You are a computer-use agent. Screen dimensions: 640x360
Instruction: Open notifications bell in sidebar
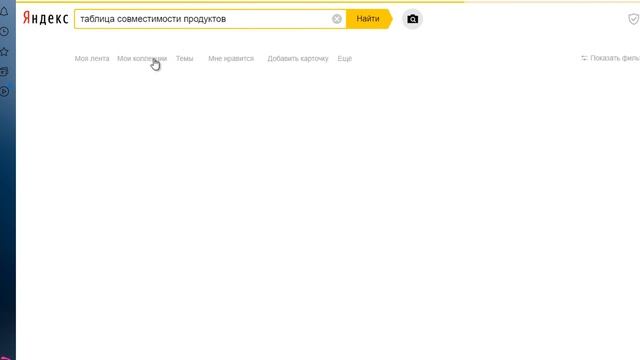(x=4, y=11)
